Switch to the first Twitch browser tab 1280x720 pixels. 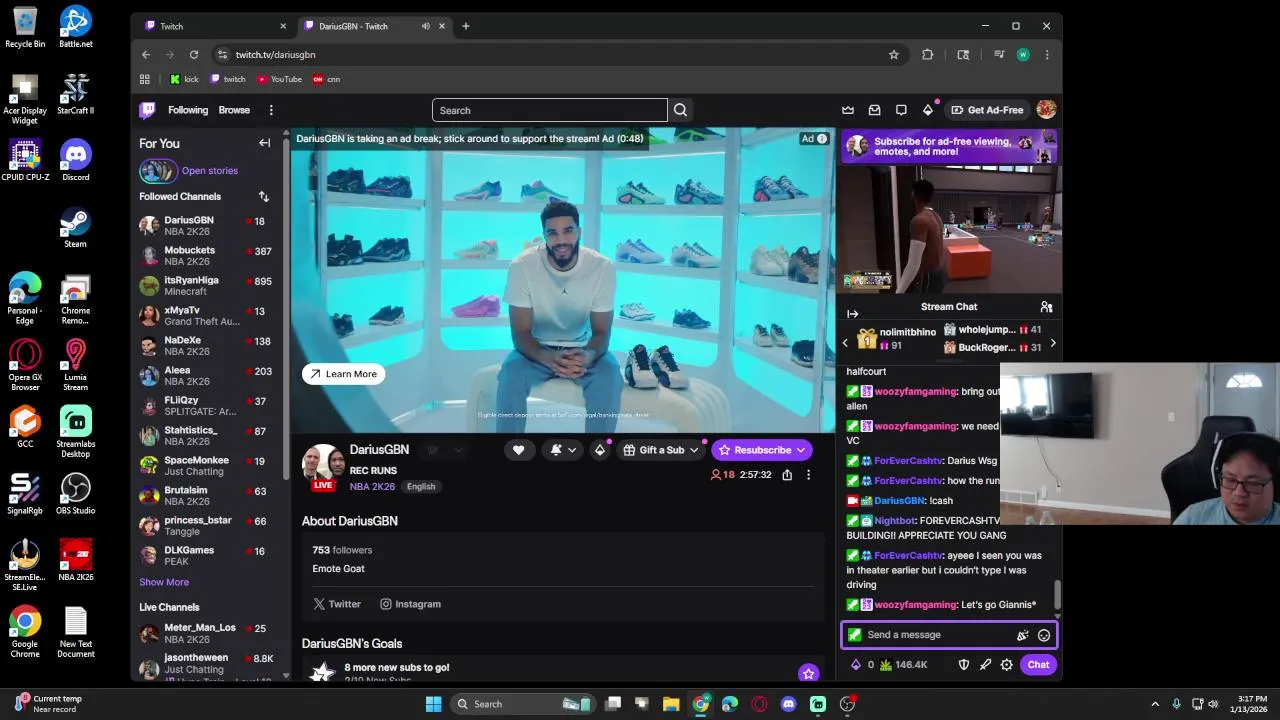click(x=215, y=26)
